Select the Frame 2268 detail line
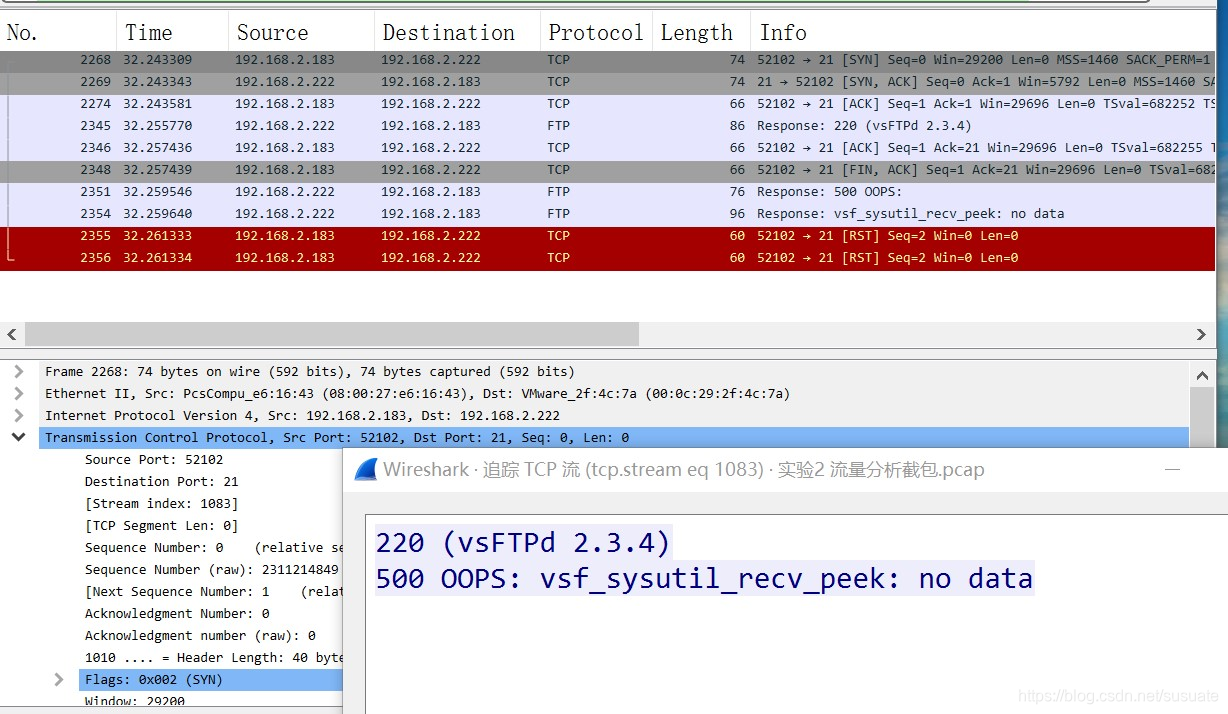The height and width of the screenshot is (714, 1228). pyautogui.click(x=614, y=371)
